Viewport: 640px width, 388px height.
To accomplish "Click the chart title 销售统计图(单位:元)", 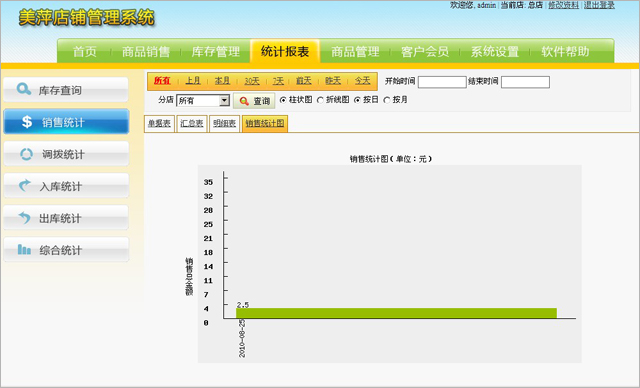I will tap(390, 159).
